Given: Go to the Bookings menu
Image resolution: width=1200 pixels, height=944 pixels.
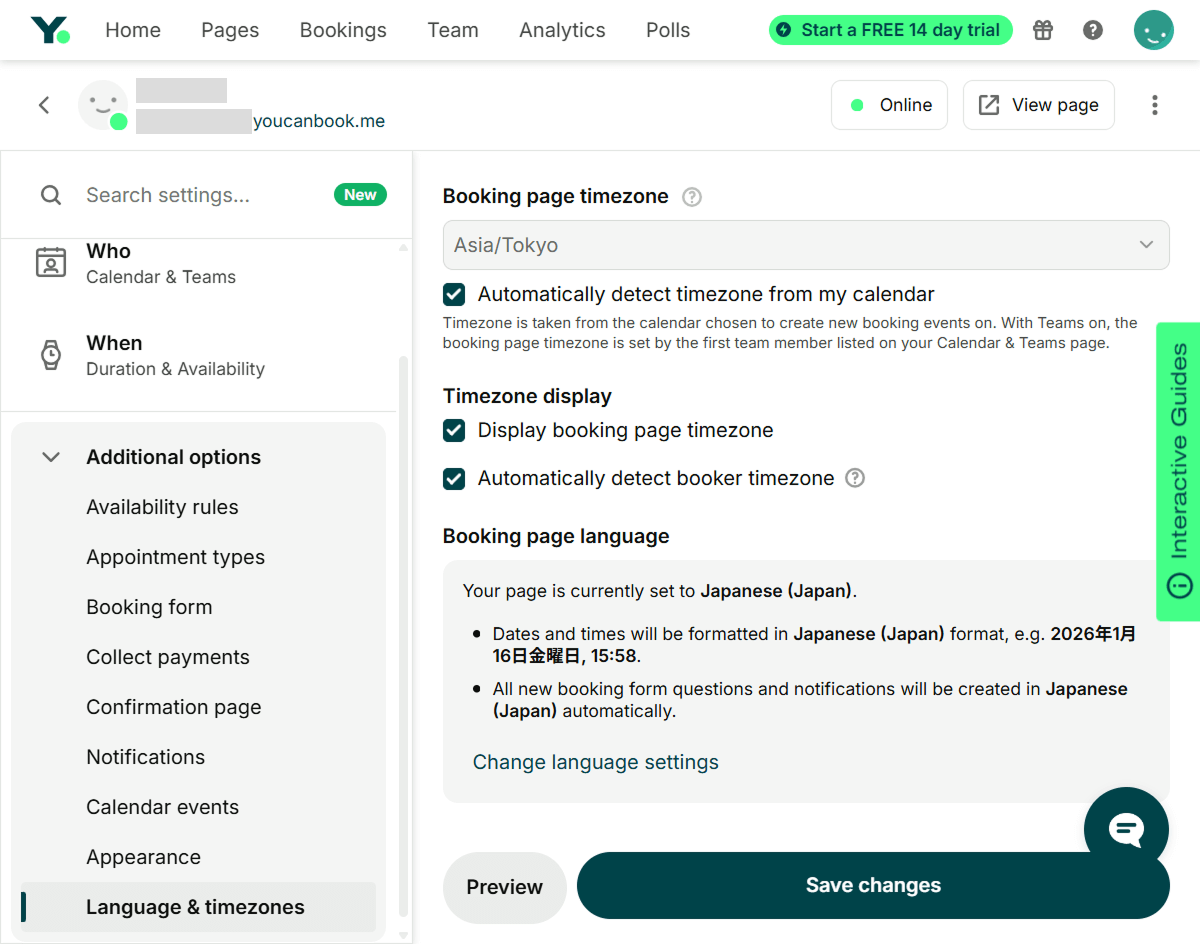Looking at the screenshot, I should click(343, 30).
